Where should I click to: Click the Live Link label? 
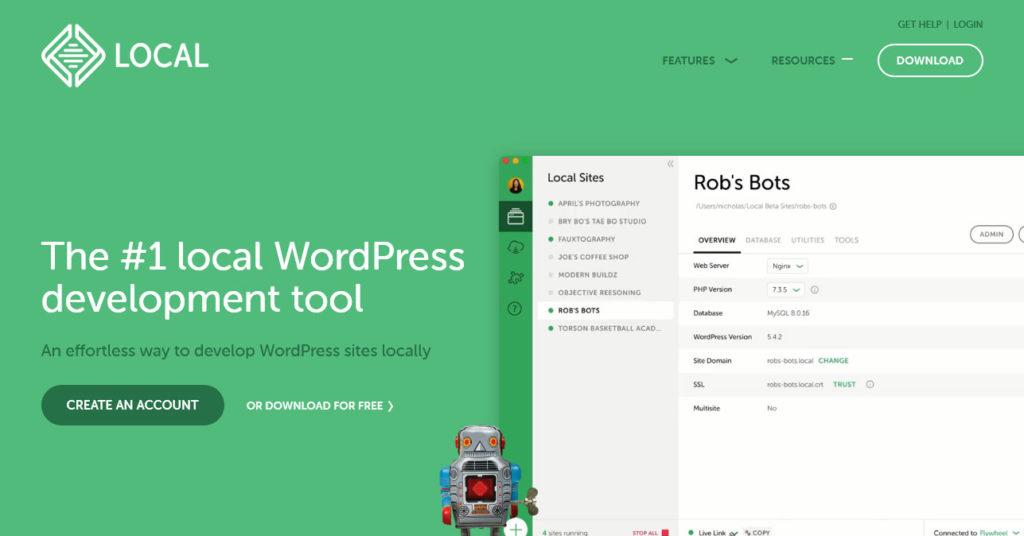(712, 533)
